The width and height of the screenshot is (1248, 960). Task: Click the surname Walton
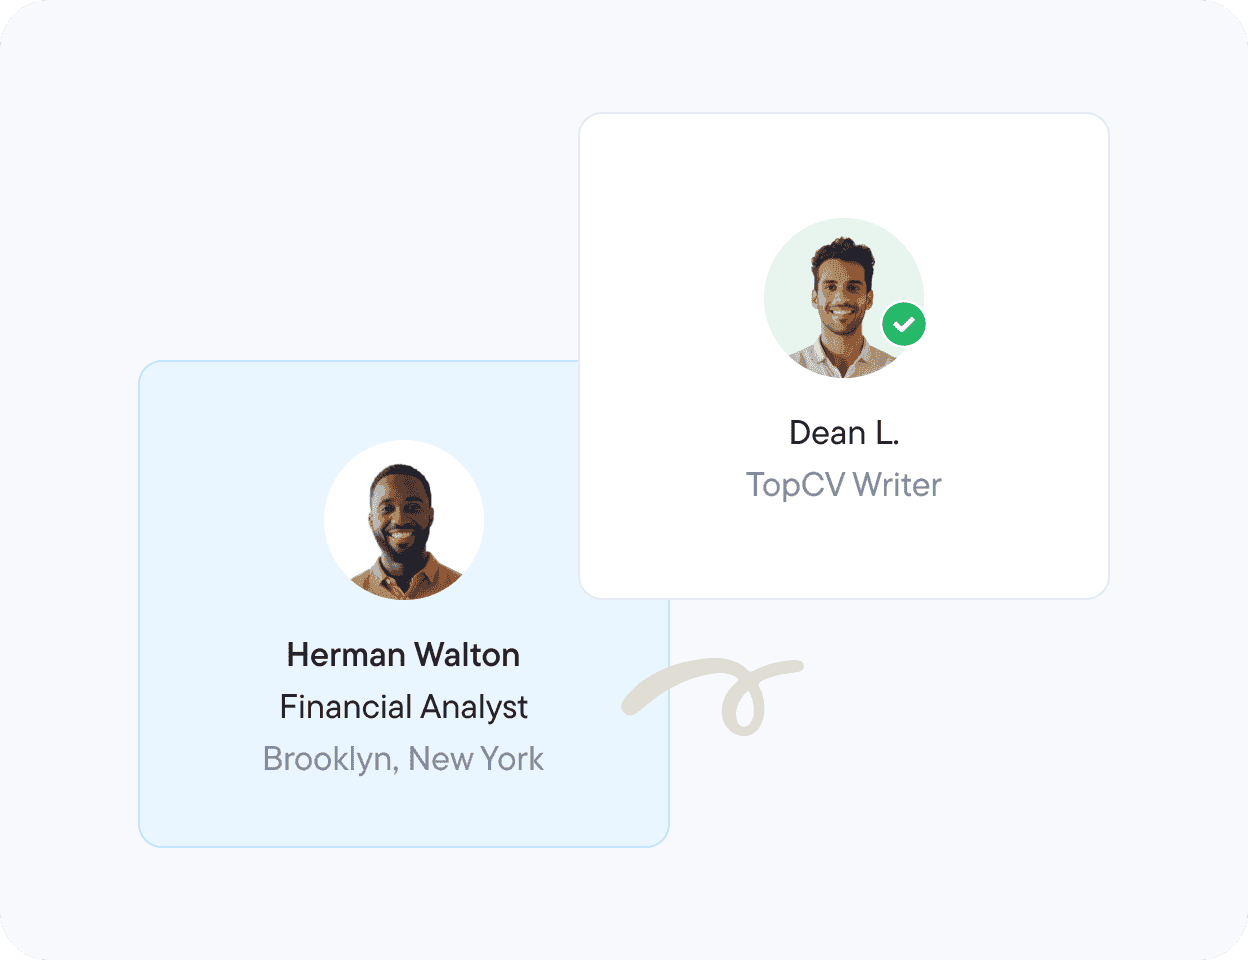pyautogui.click(x=467, y=655)
